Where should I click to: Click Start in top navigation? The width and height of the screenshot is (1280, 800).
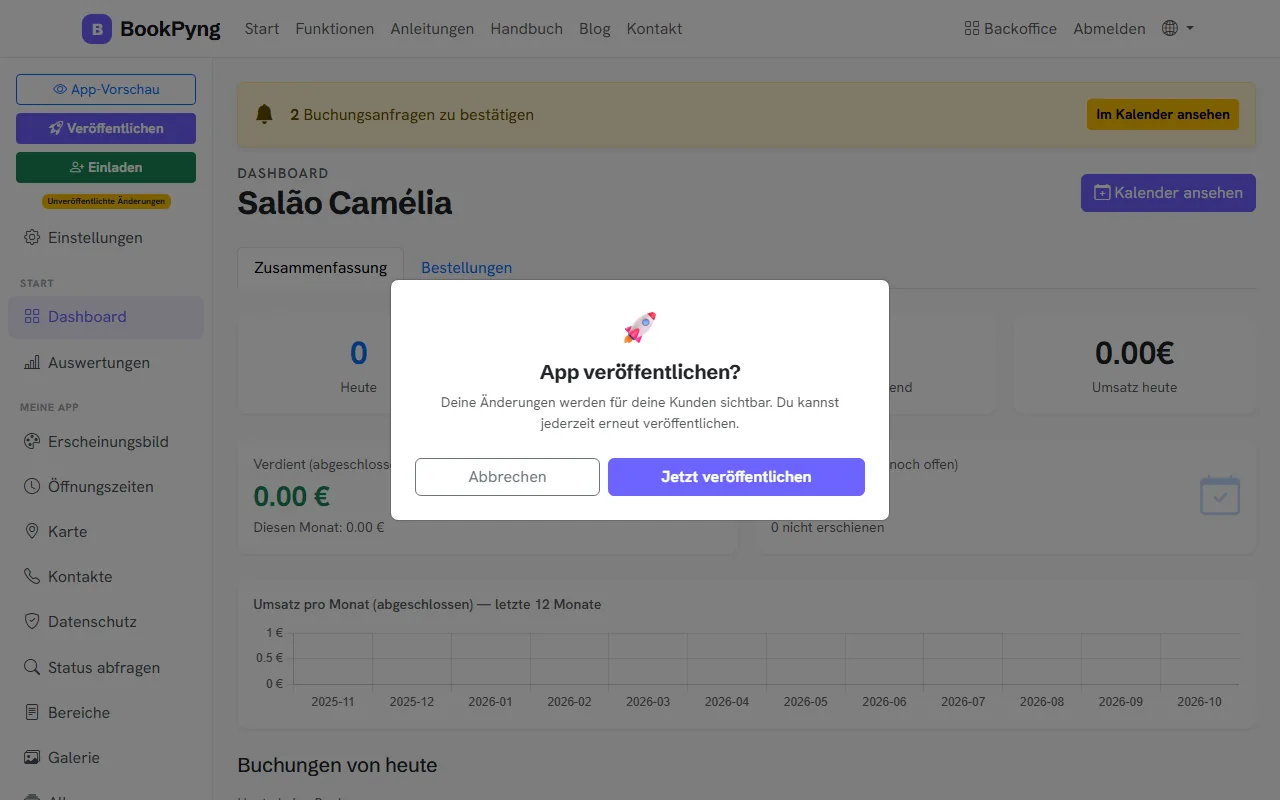point(262,29)
